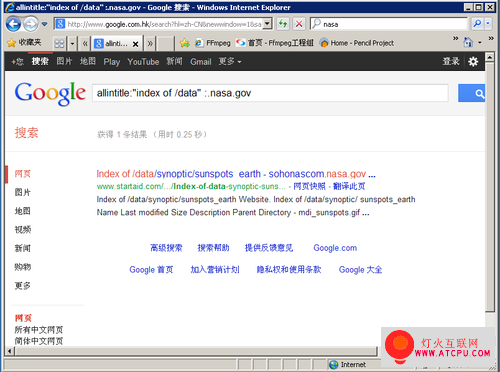Click 登录 to sign in

(x=451, y=62)
